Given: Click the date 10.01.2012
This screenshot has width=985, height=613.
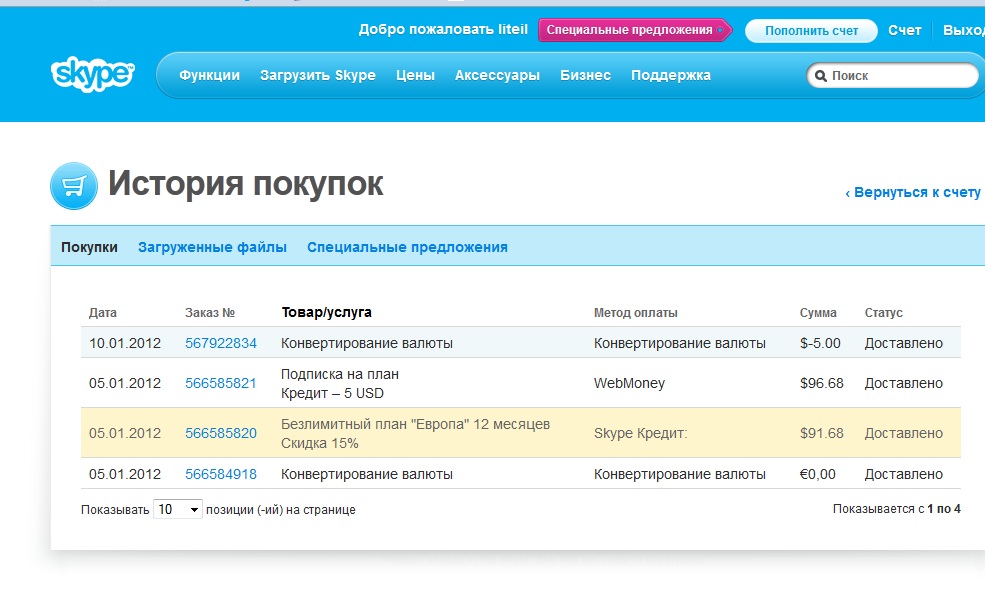Looking at the screenshot, I should (125, 343).
